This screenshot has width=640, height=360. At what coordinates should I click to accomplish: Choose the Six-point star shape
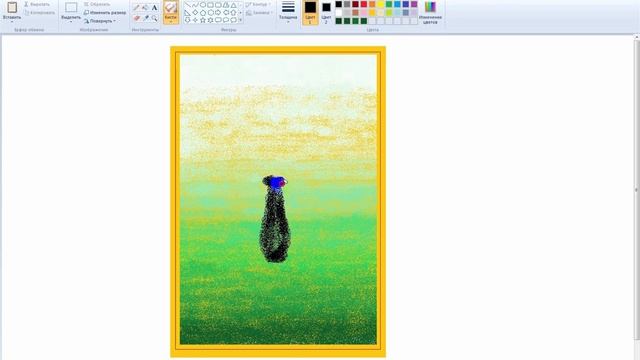click(211, 20)
